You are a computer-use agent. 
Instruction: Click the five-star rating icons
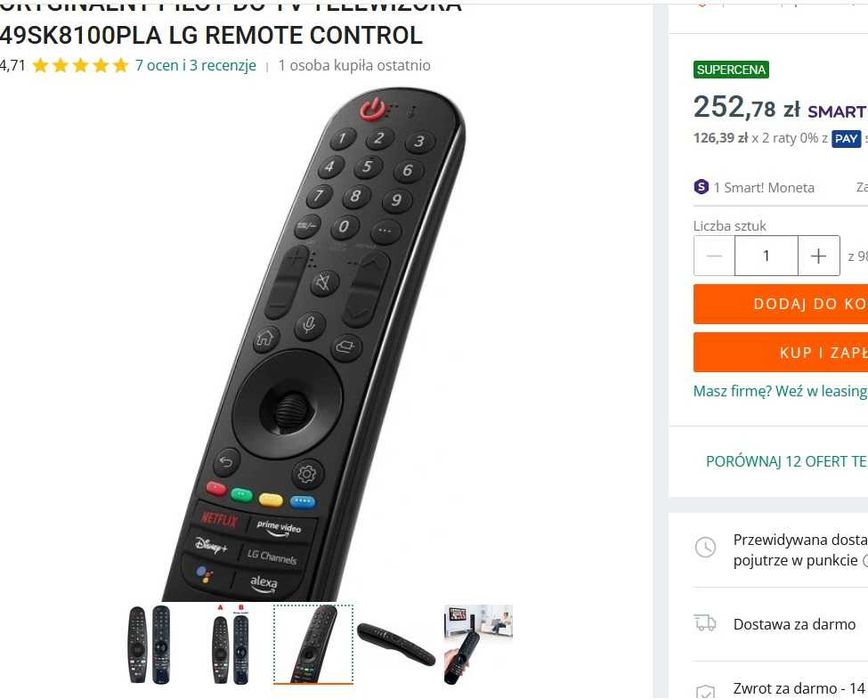tap(80, 66)
